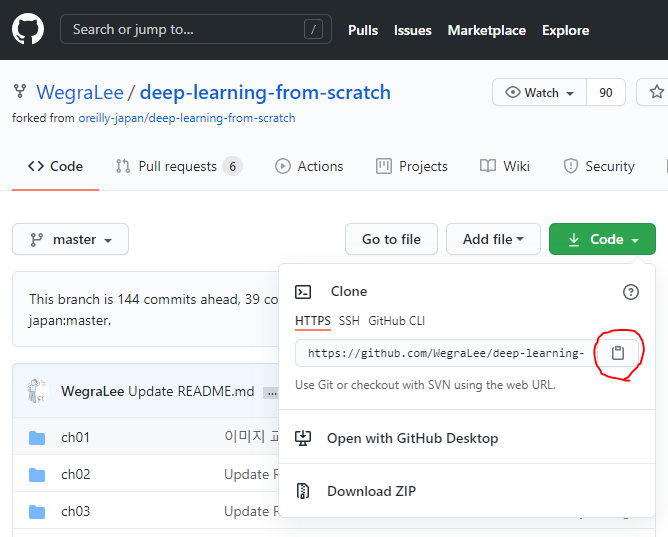Focus the 'Search or jump to...' field
The image size is (668, 537).
click(196, 29)
